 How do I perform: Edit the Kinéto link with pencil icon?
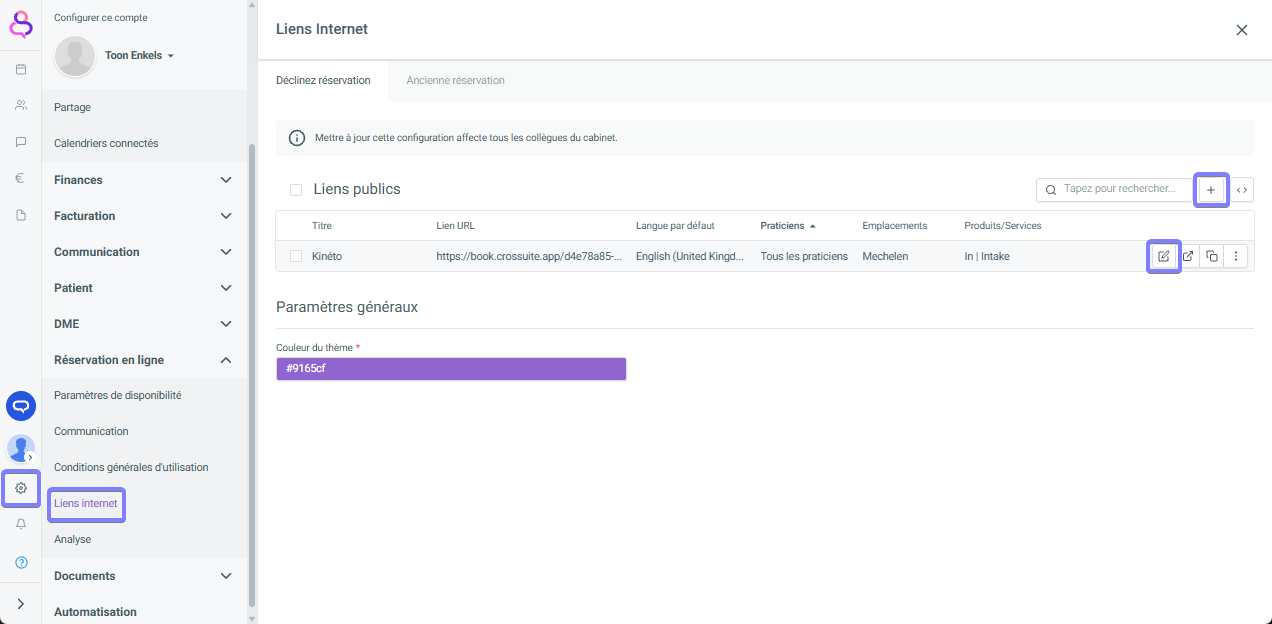point(1163,256)
